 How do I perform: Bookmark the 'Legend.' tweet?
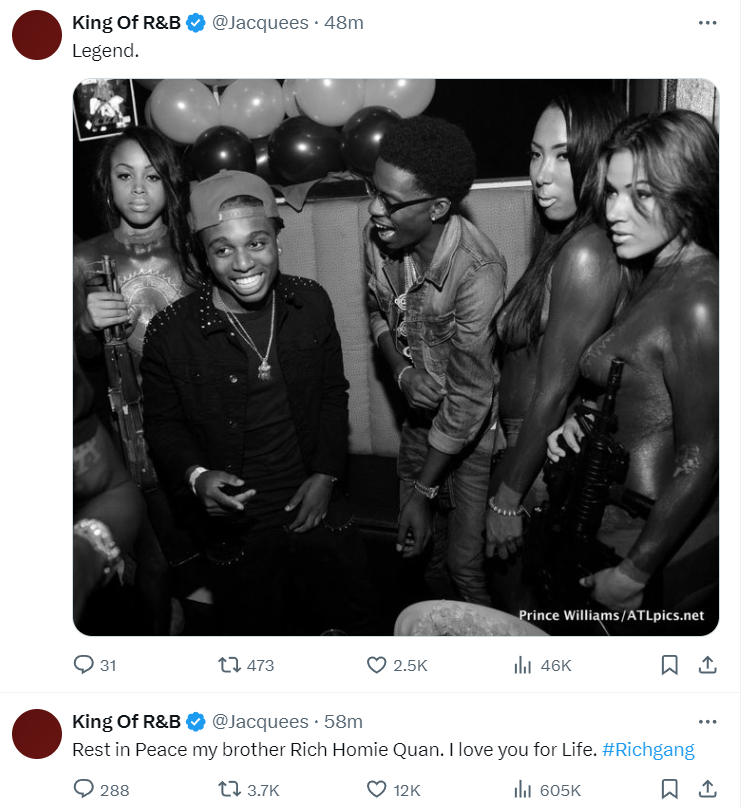pos(669,665)
